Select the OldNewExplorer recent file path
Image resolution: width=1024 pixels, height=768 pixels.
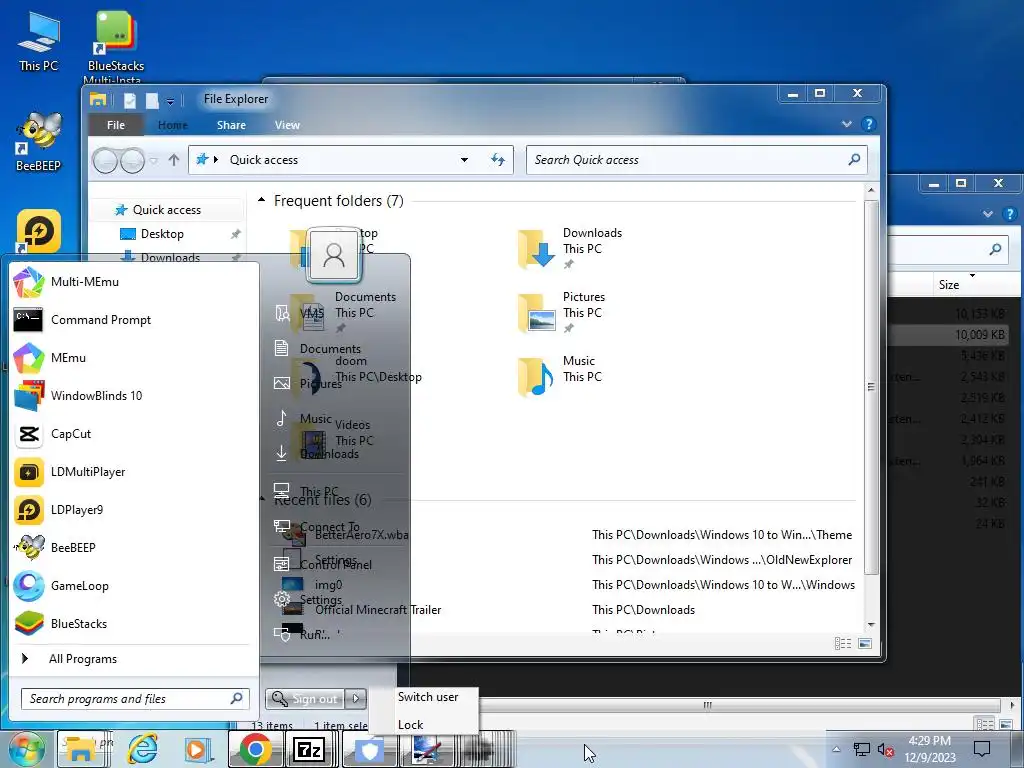click(x=722, y=560)
